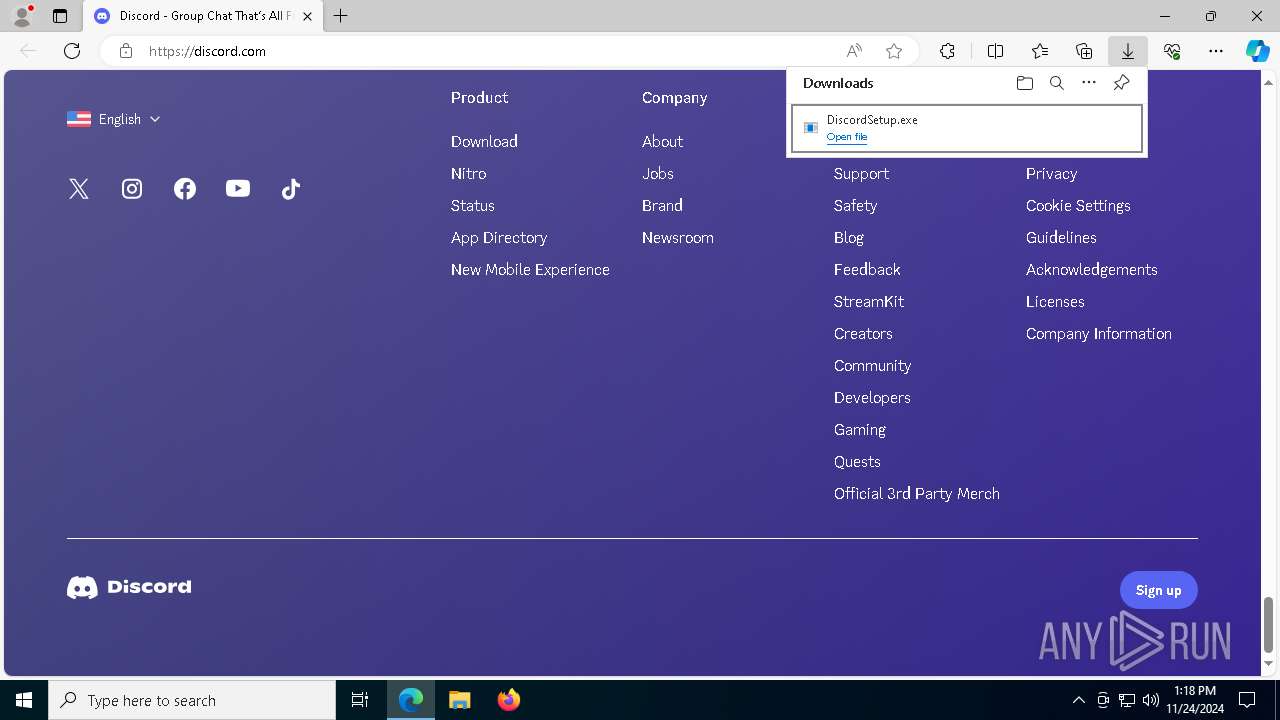Click Open file under DiscordSetup.exe
This screenshot has height=720, width=1280.
847,137
